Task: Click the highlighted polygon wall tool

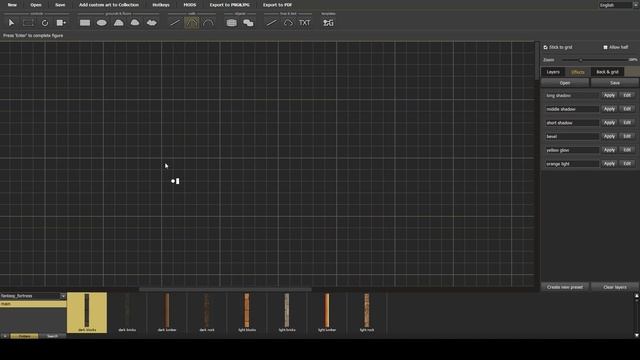Action: pyautogui.click(x=191, y=23)
